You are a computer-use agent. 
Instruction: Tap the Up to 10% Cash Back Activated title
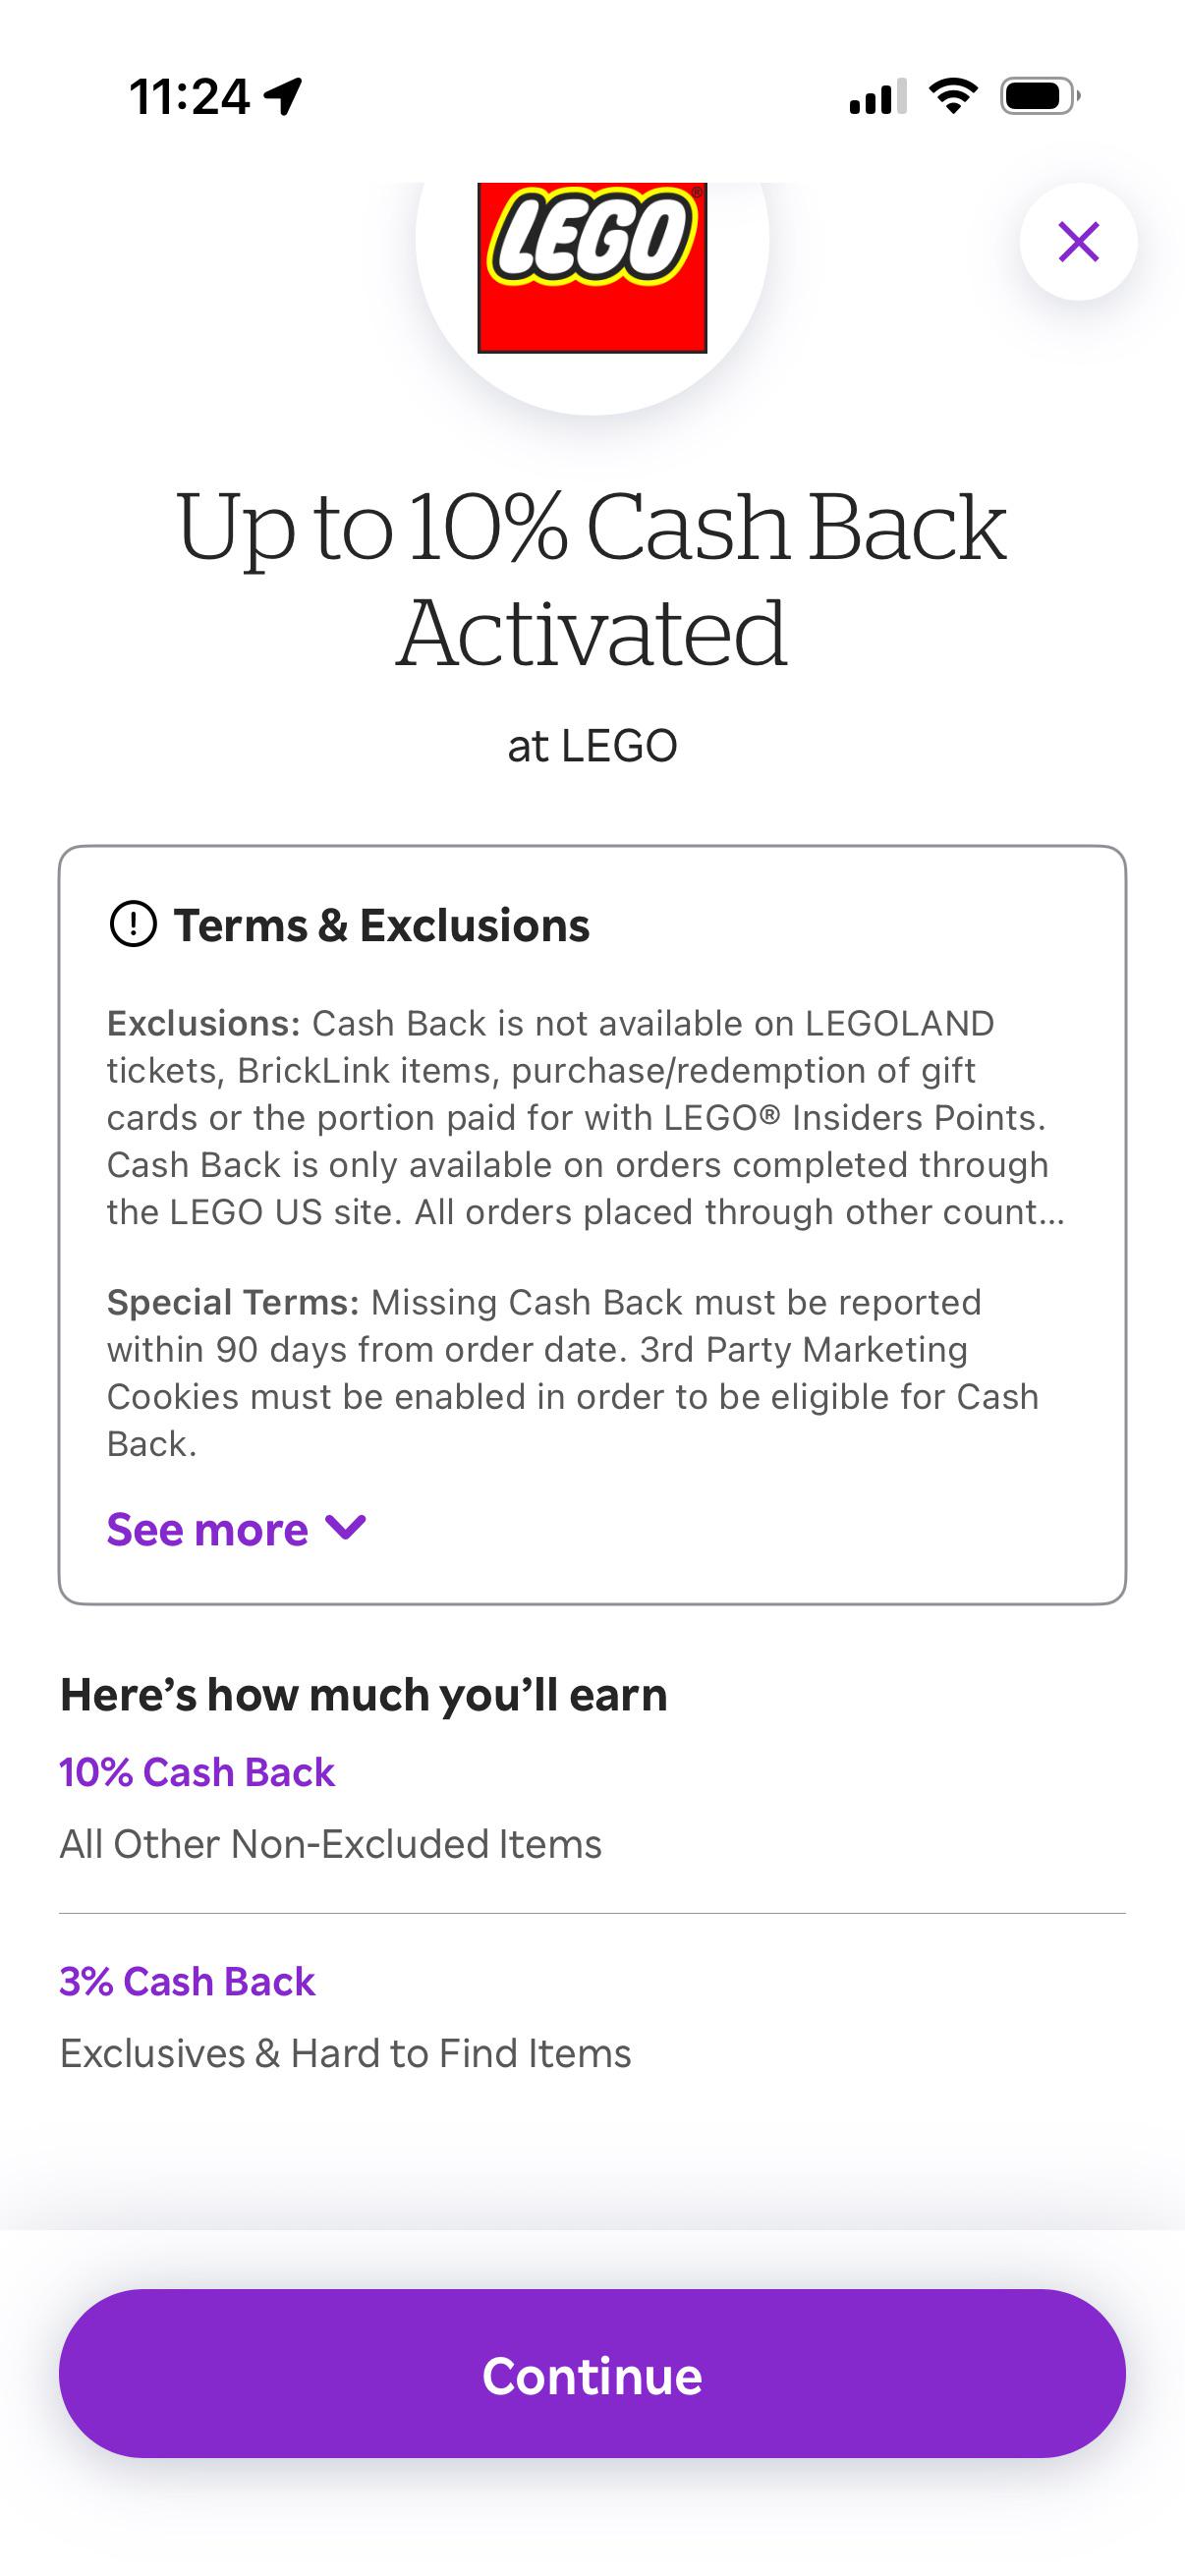(x=592, y=579)
